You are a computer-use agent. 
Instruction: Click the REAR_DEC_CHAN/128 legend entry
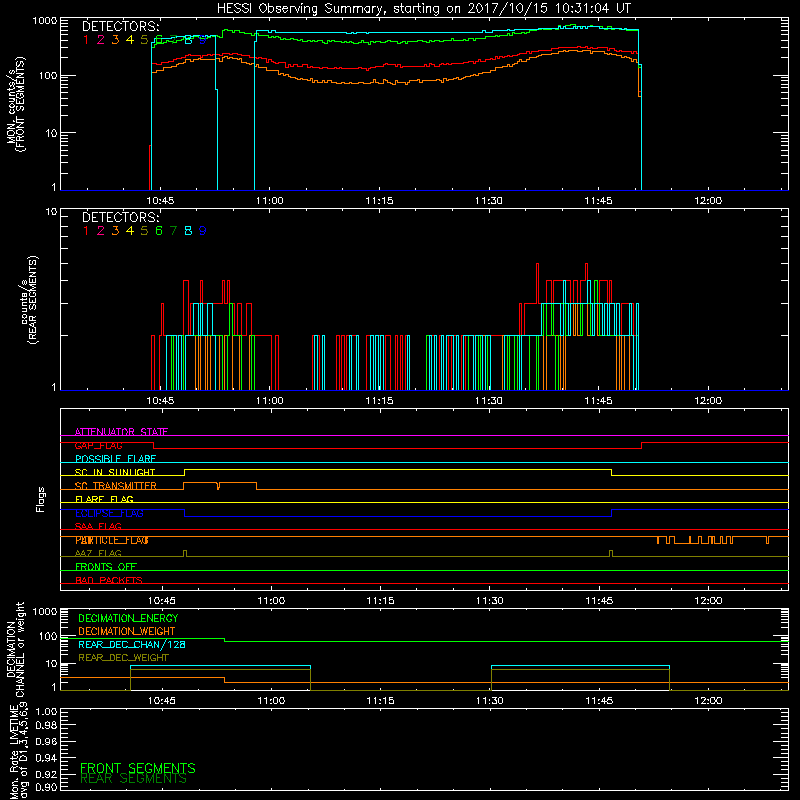pos(132,645)
